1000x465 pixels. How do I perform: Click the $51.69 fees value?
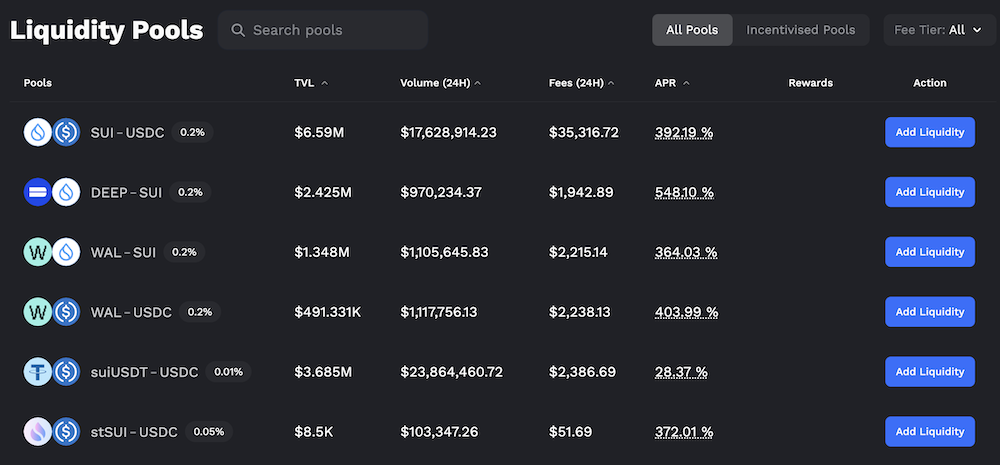pos(570,431)
